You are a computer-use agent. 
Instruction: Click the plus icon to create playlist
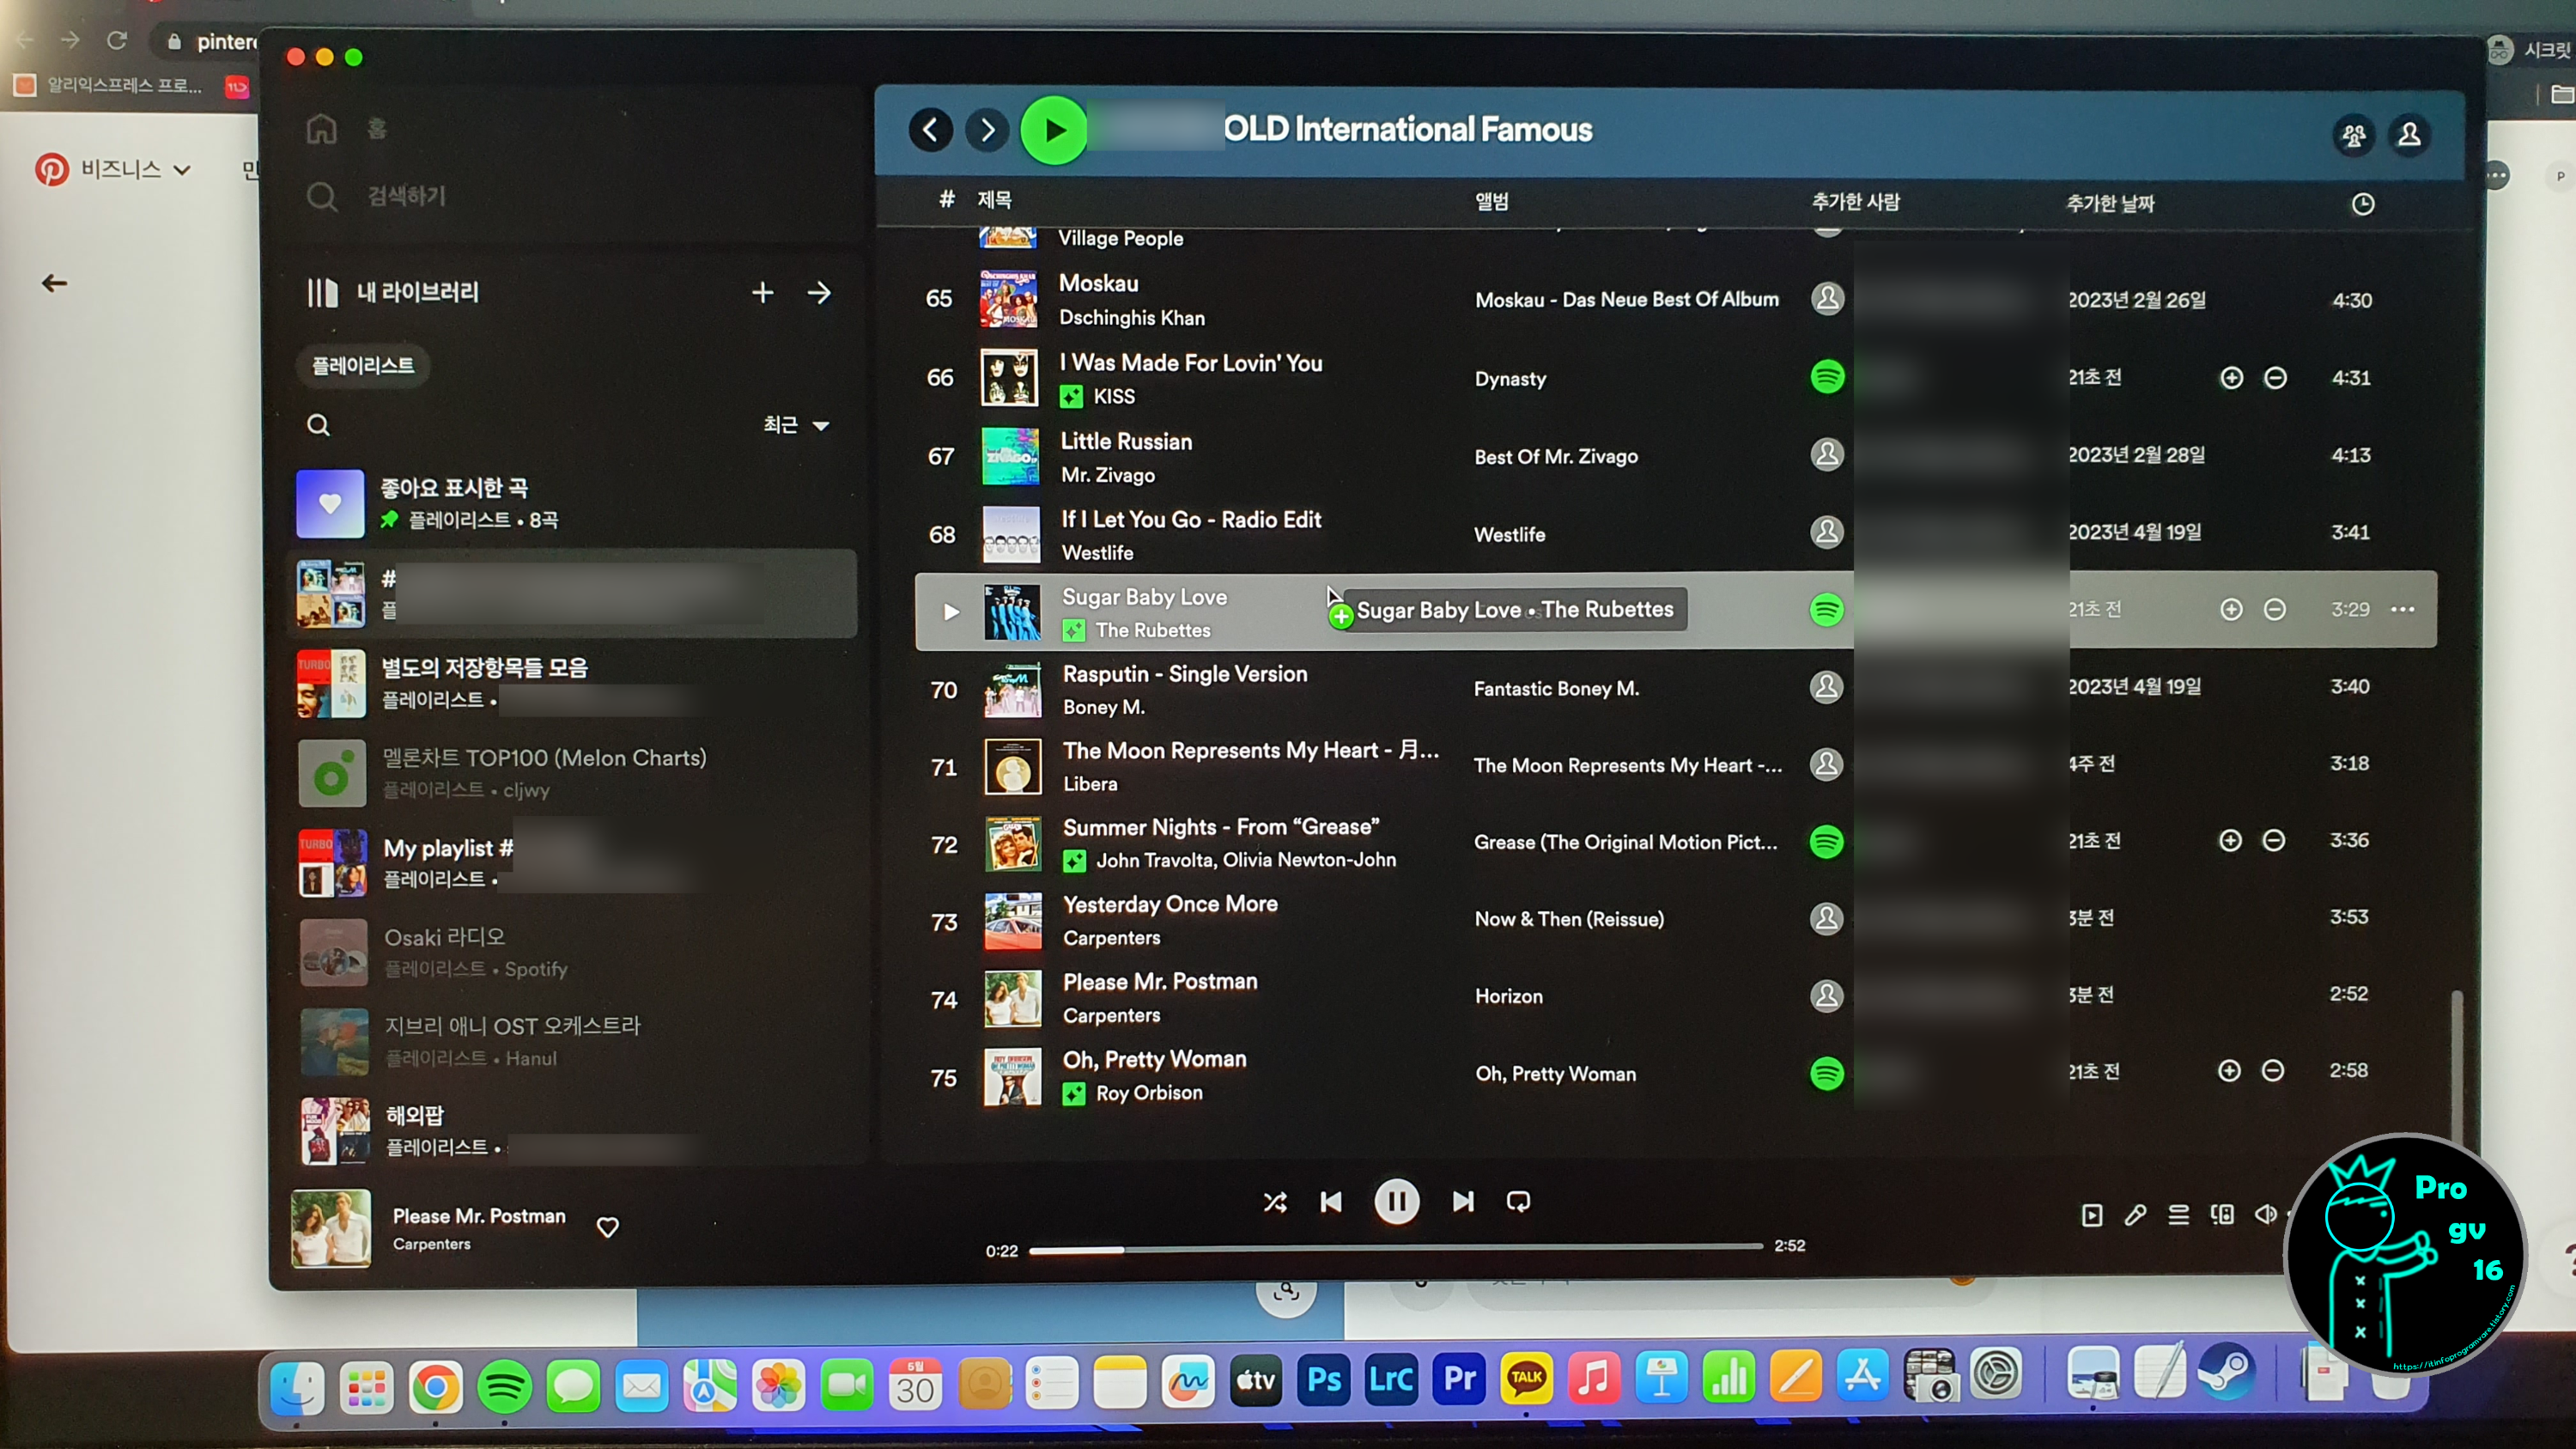tap(762, 292)
